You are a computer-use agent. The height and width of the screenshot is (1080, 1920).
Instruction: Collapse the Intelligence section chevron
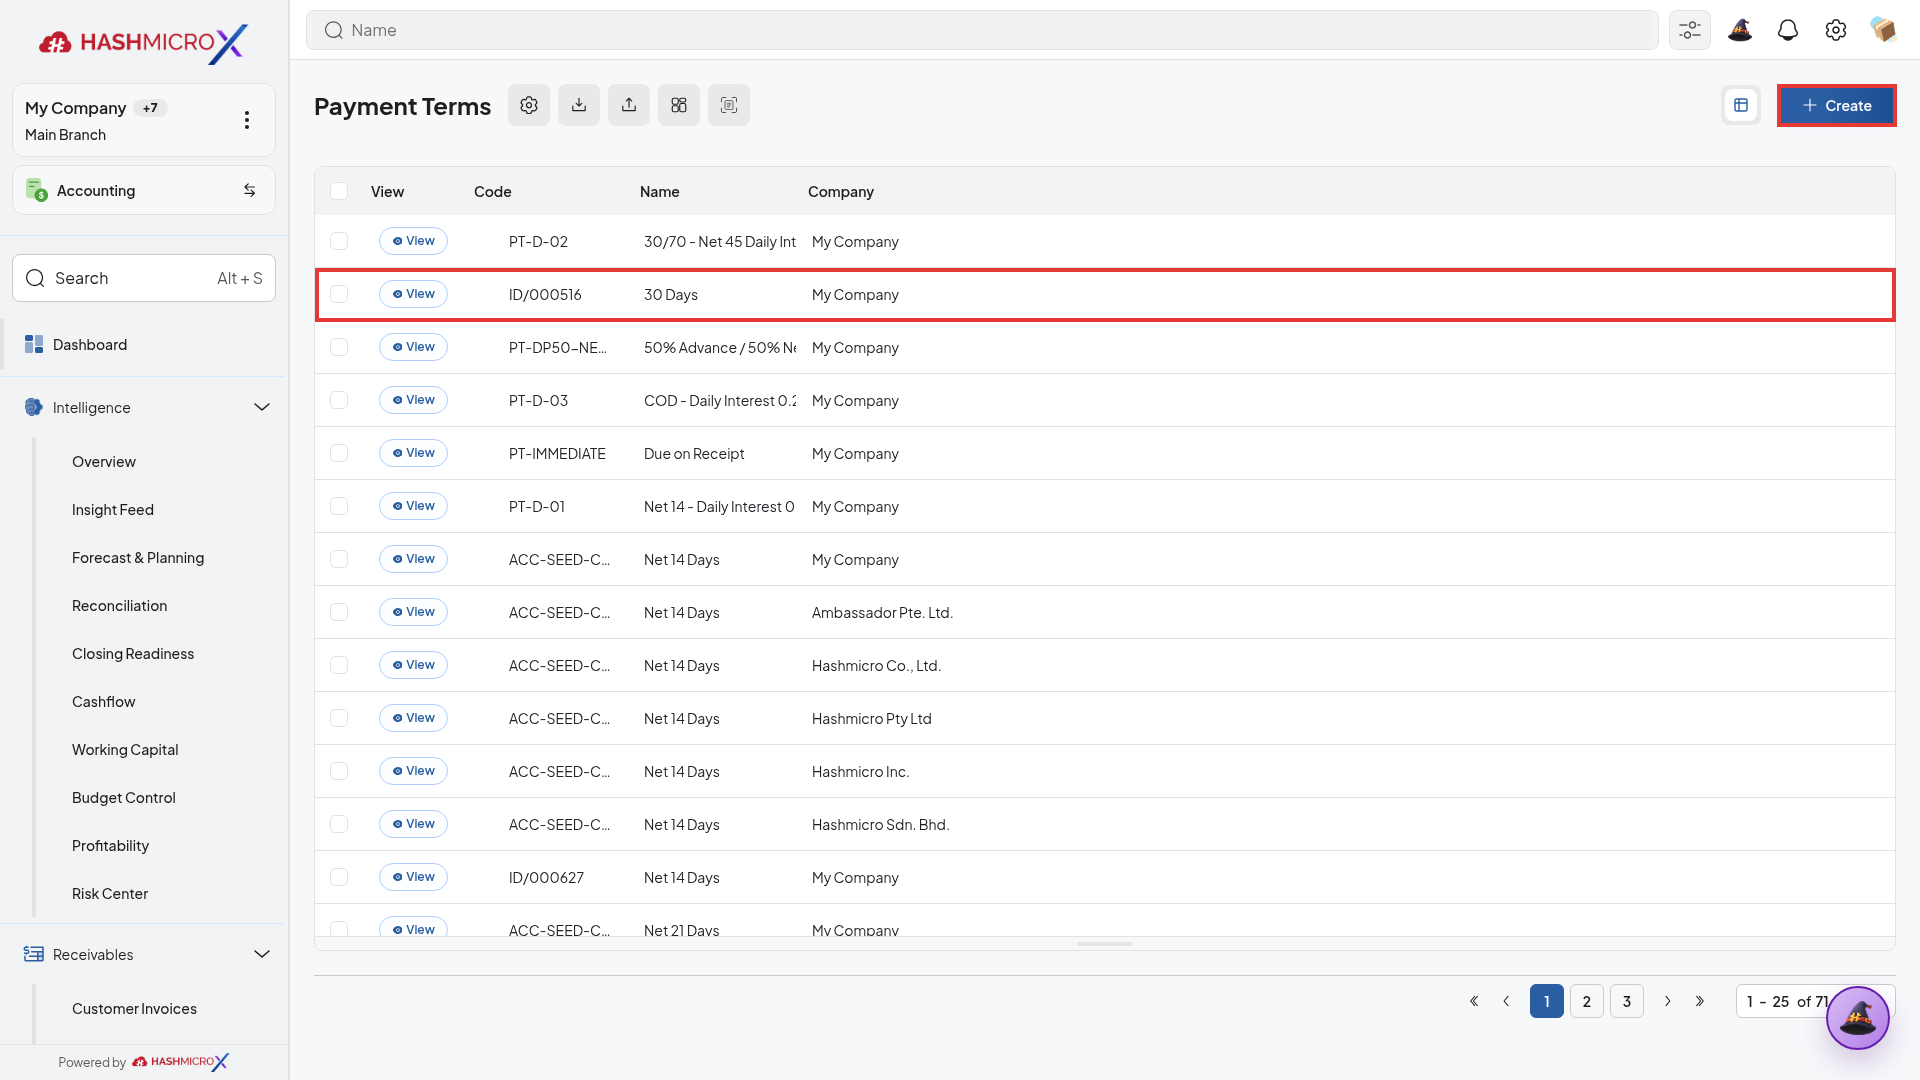(x=262, y=407)
